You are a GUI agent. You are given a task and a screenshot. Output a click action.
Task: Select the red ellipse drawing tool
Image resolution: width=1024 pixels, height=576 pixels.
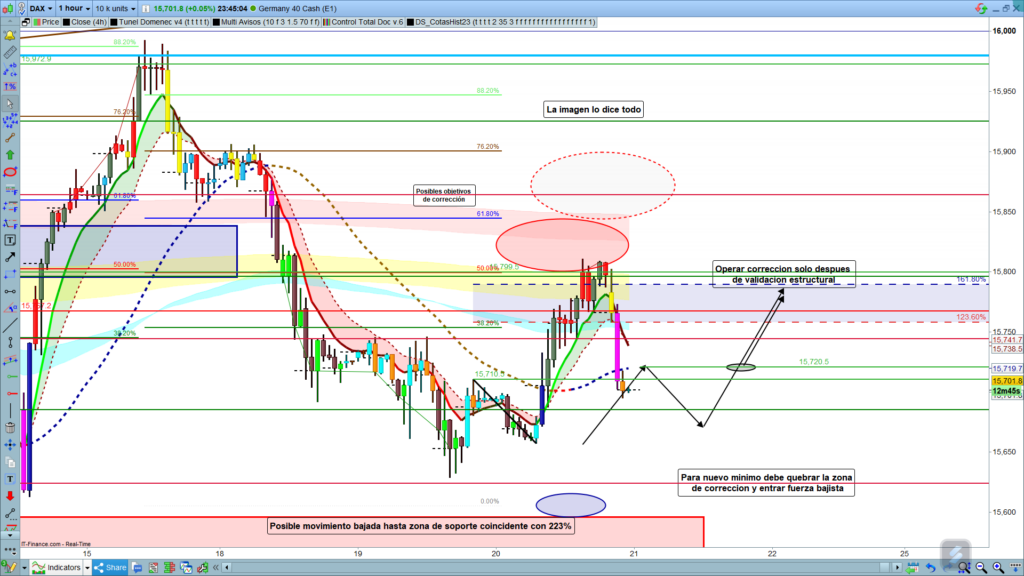(10, 171)
